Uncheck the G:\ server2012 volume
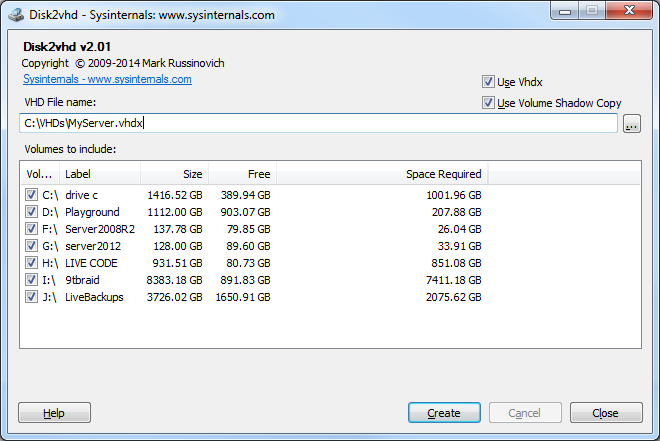 pos(31,246)
